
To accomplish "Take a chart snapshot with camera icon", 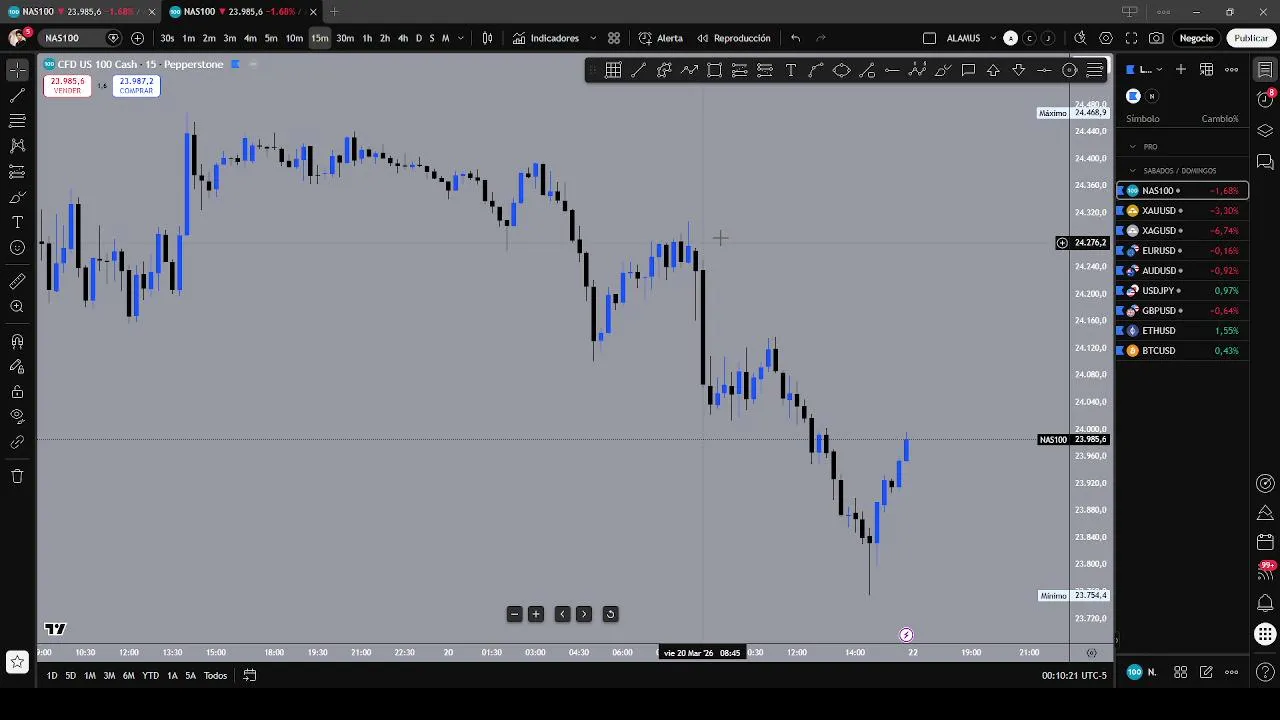I will (1156, 38).
